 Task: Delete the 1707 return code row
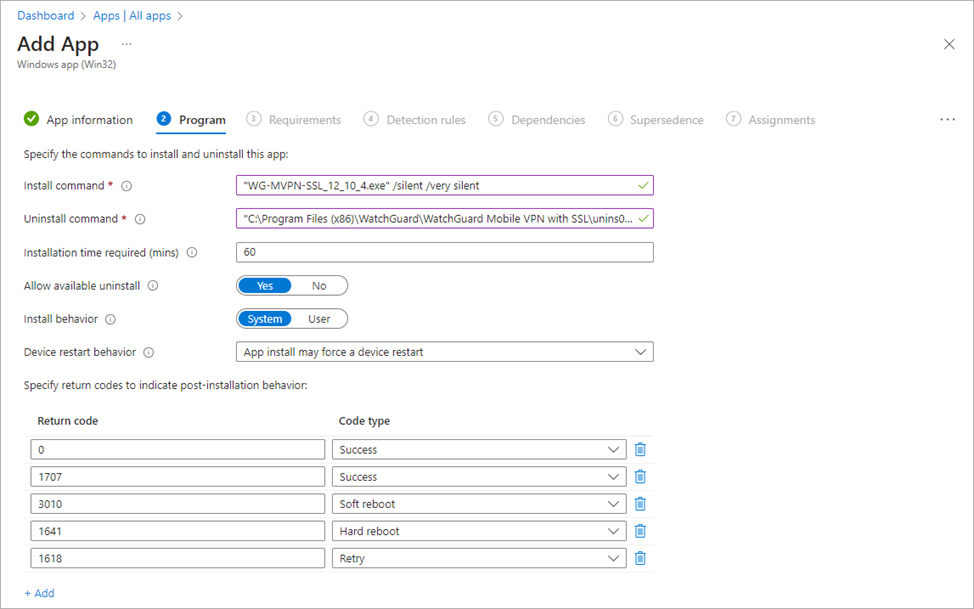[x=640, y=477]
